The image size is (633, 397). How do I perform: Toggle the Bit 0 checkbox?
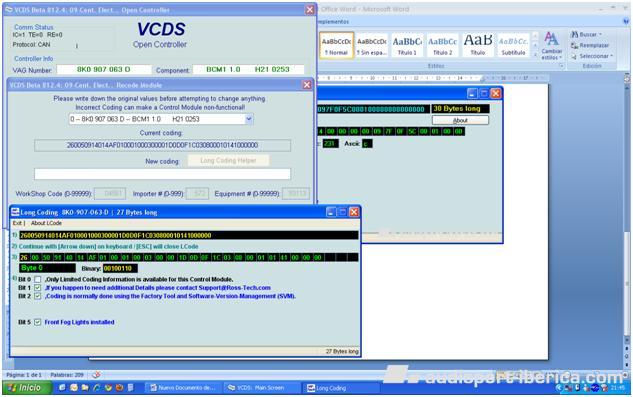coord(38,279)
